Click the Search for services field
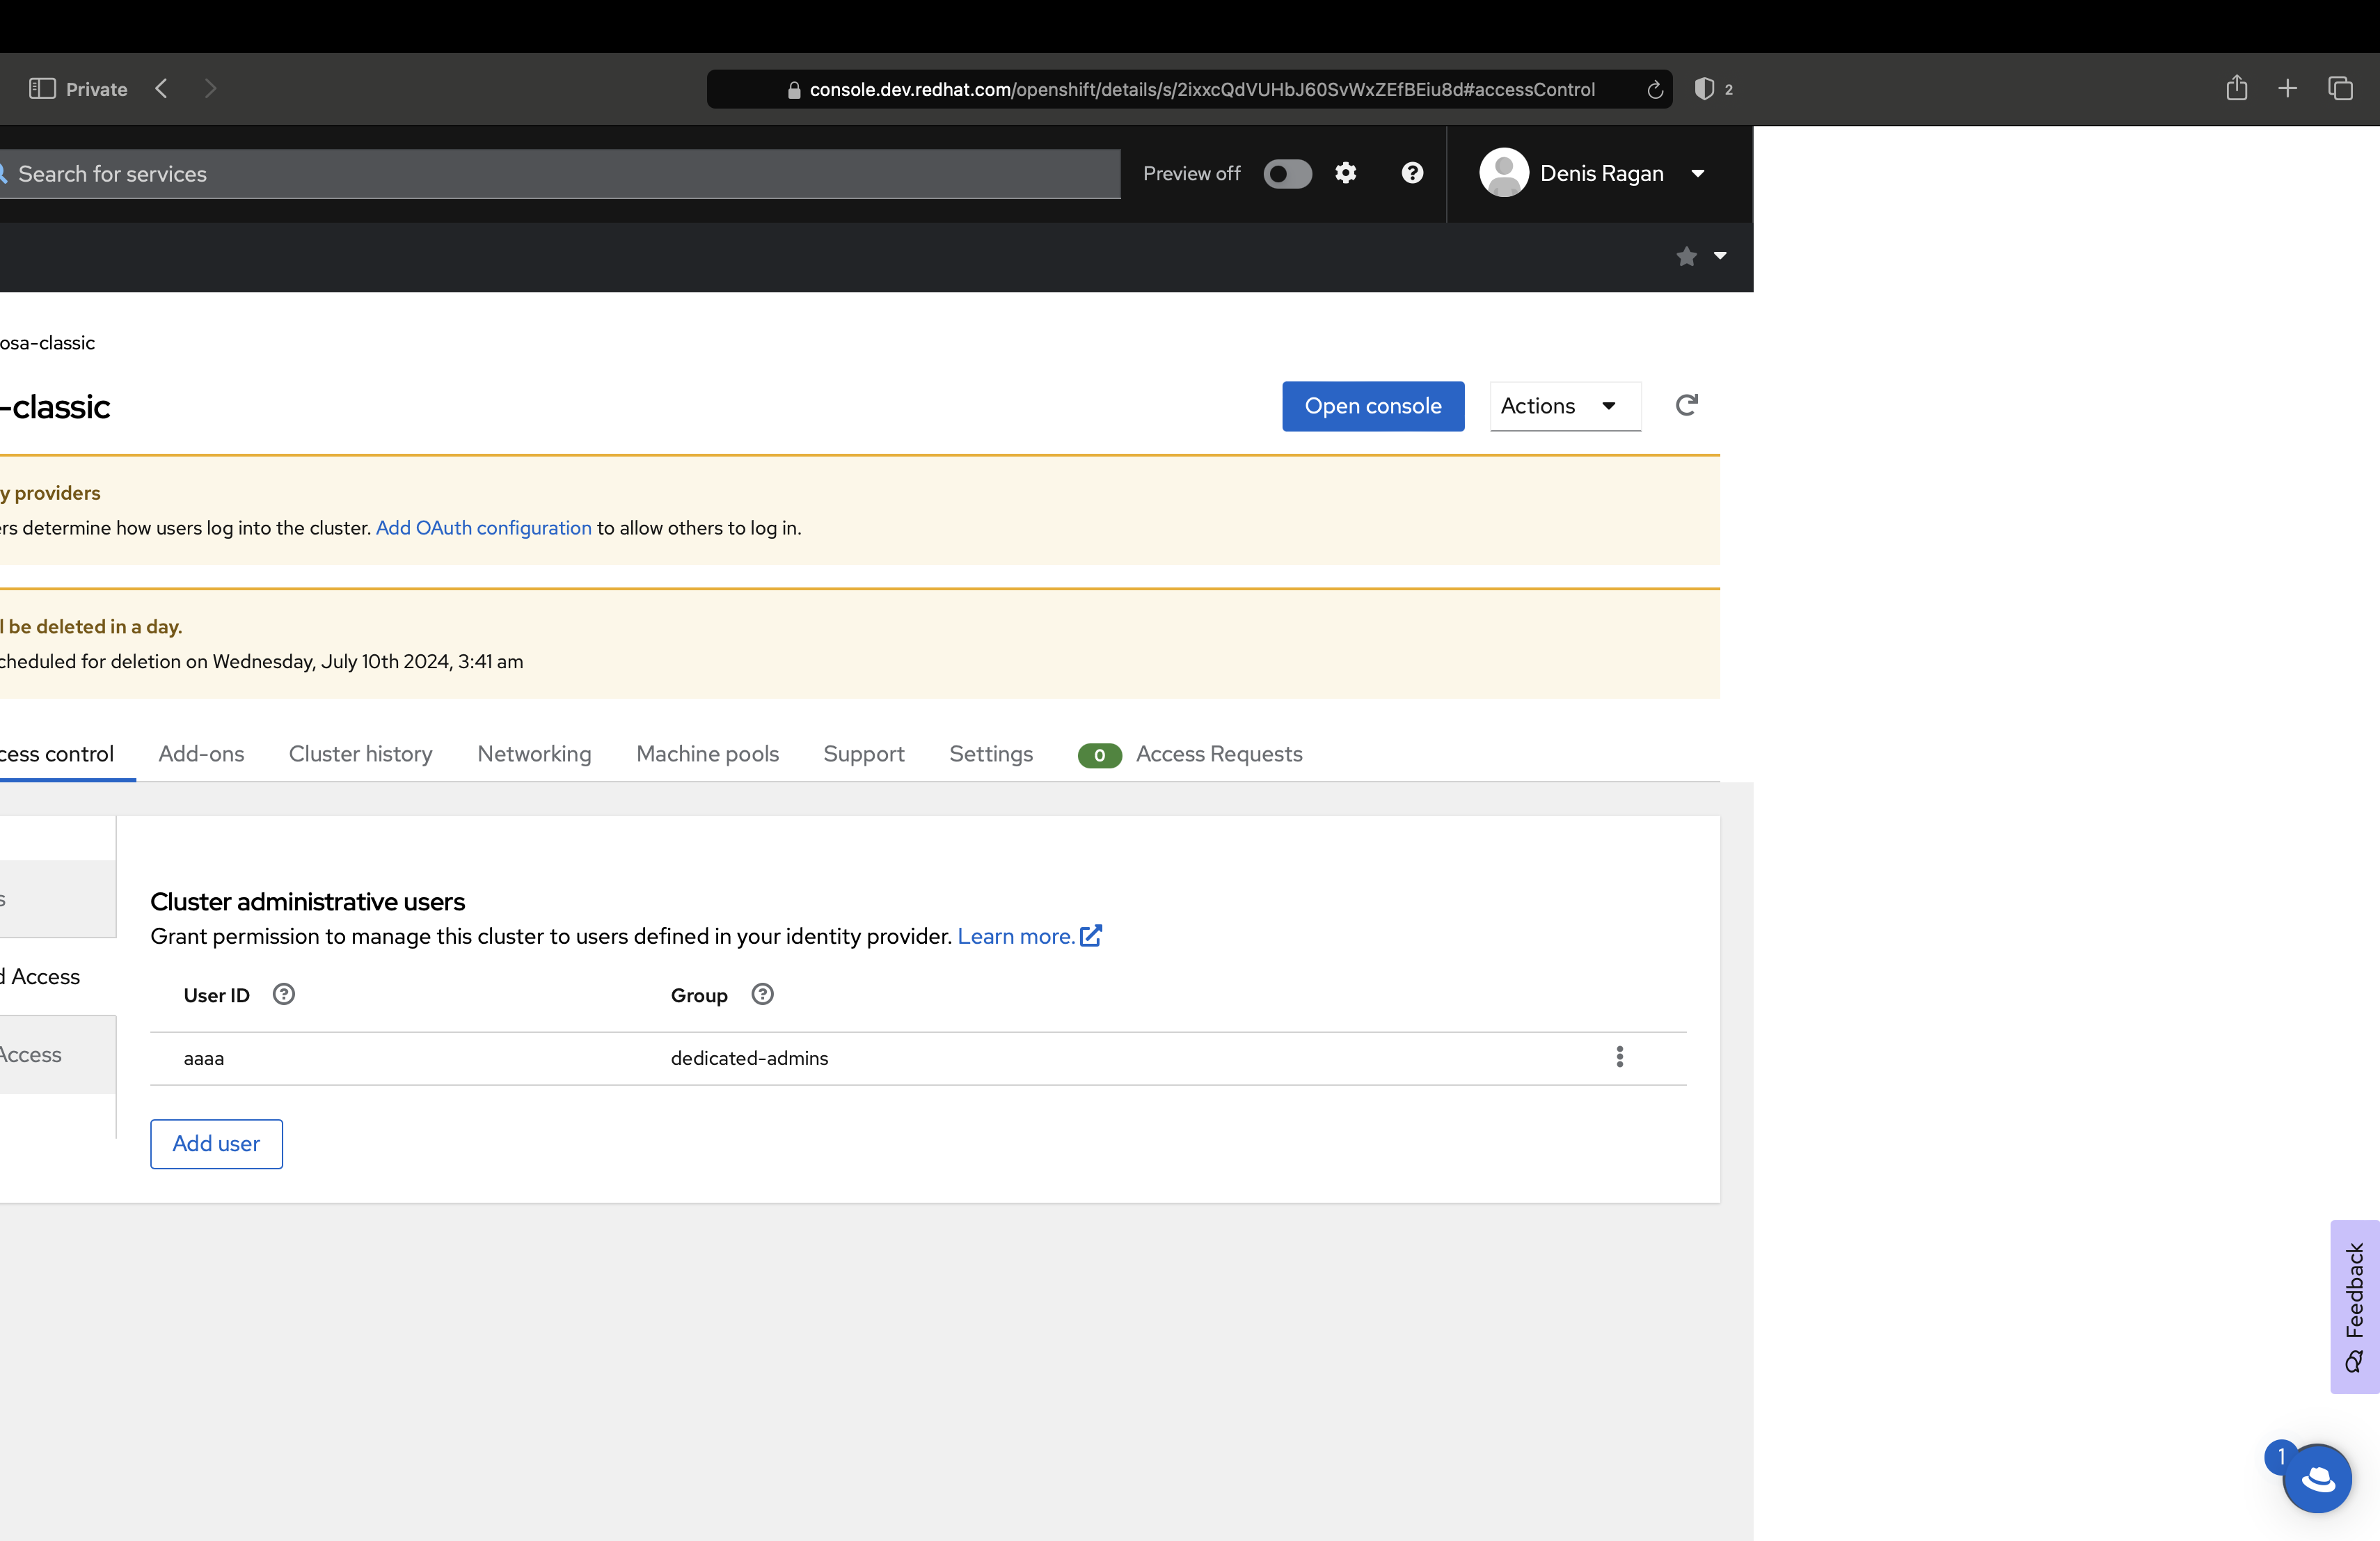 point(560,174)
